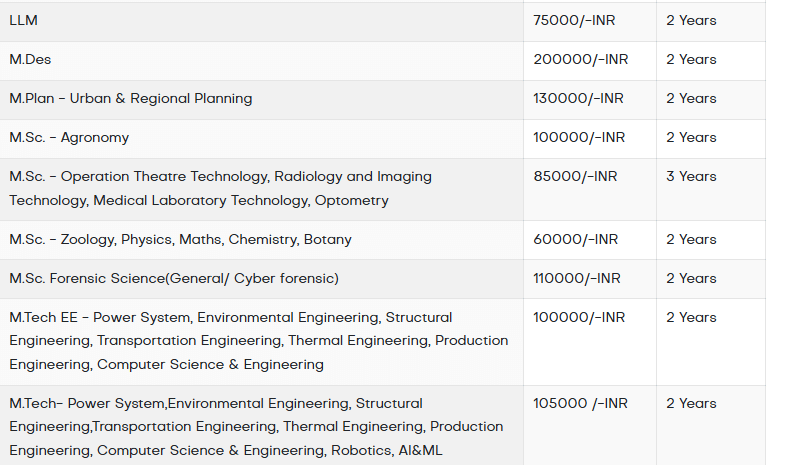Click the 3 Years duration cell
The image size is (788, 465).
(691, 176)
